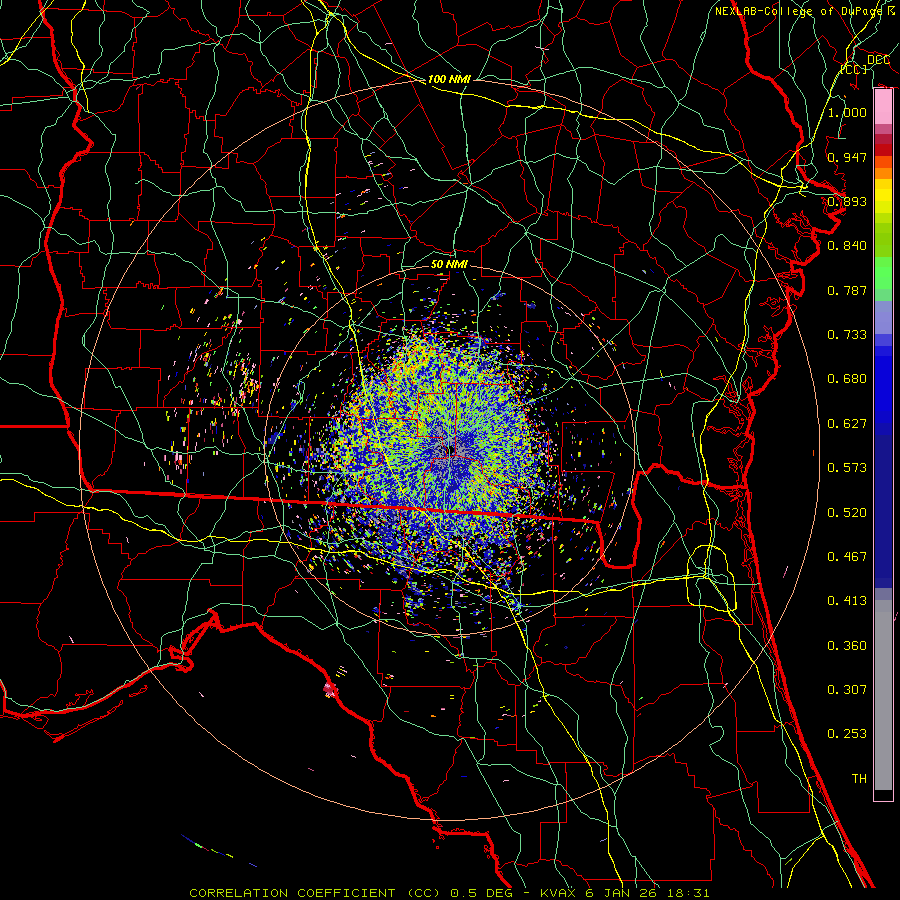Select the 0.520 value on the scale
The image size is (900, 900).
[847, 513]
